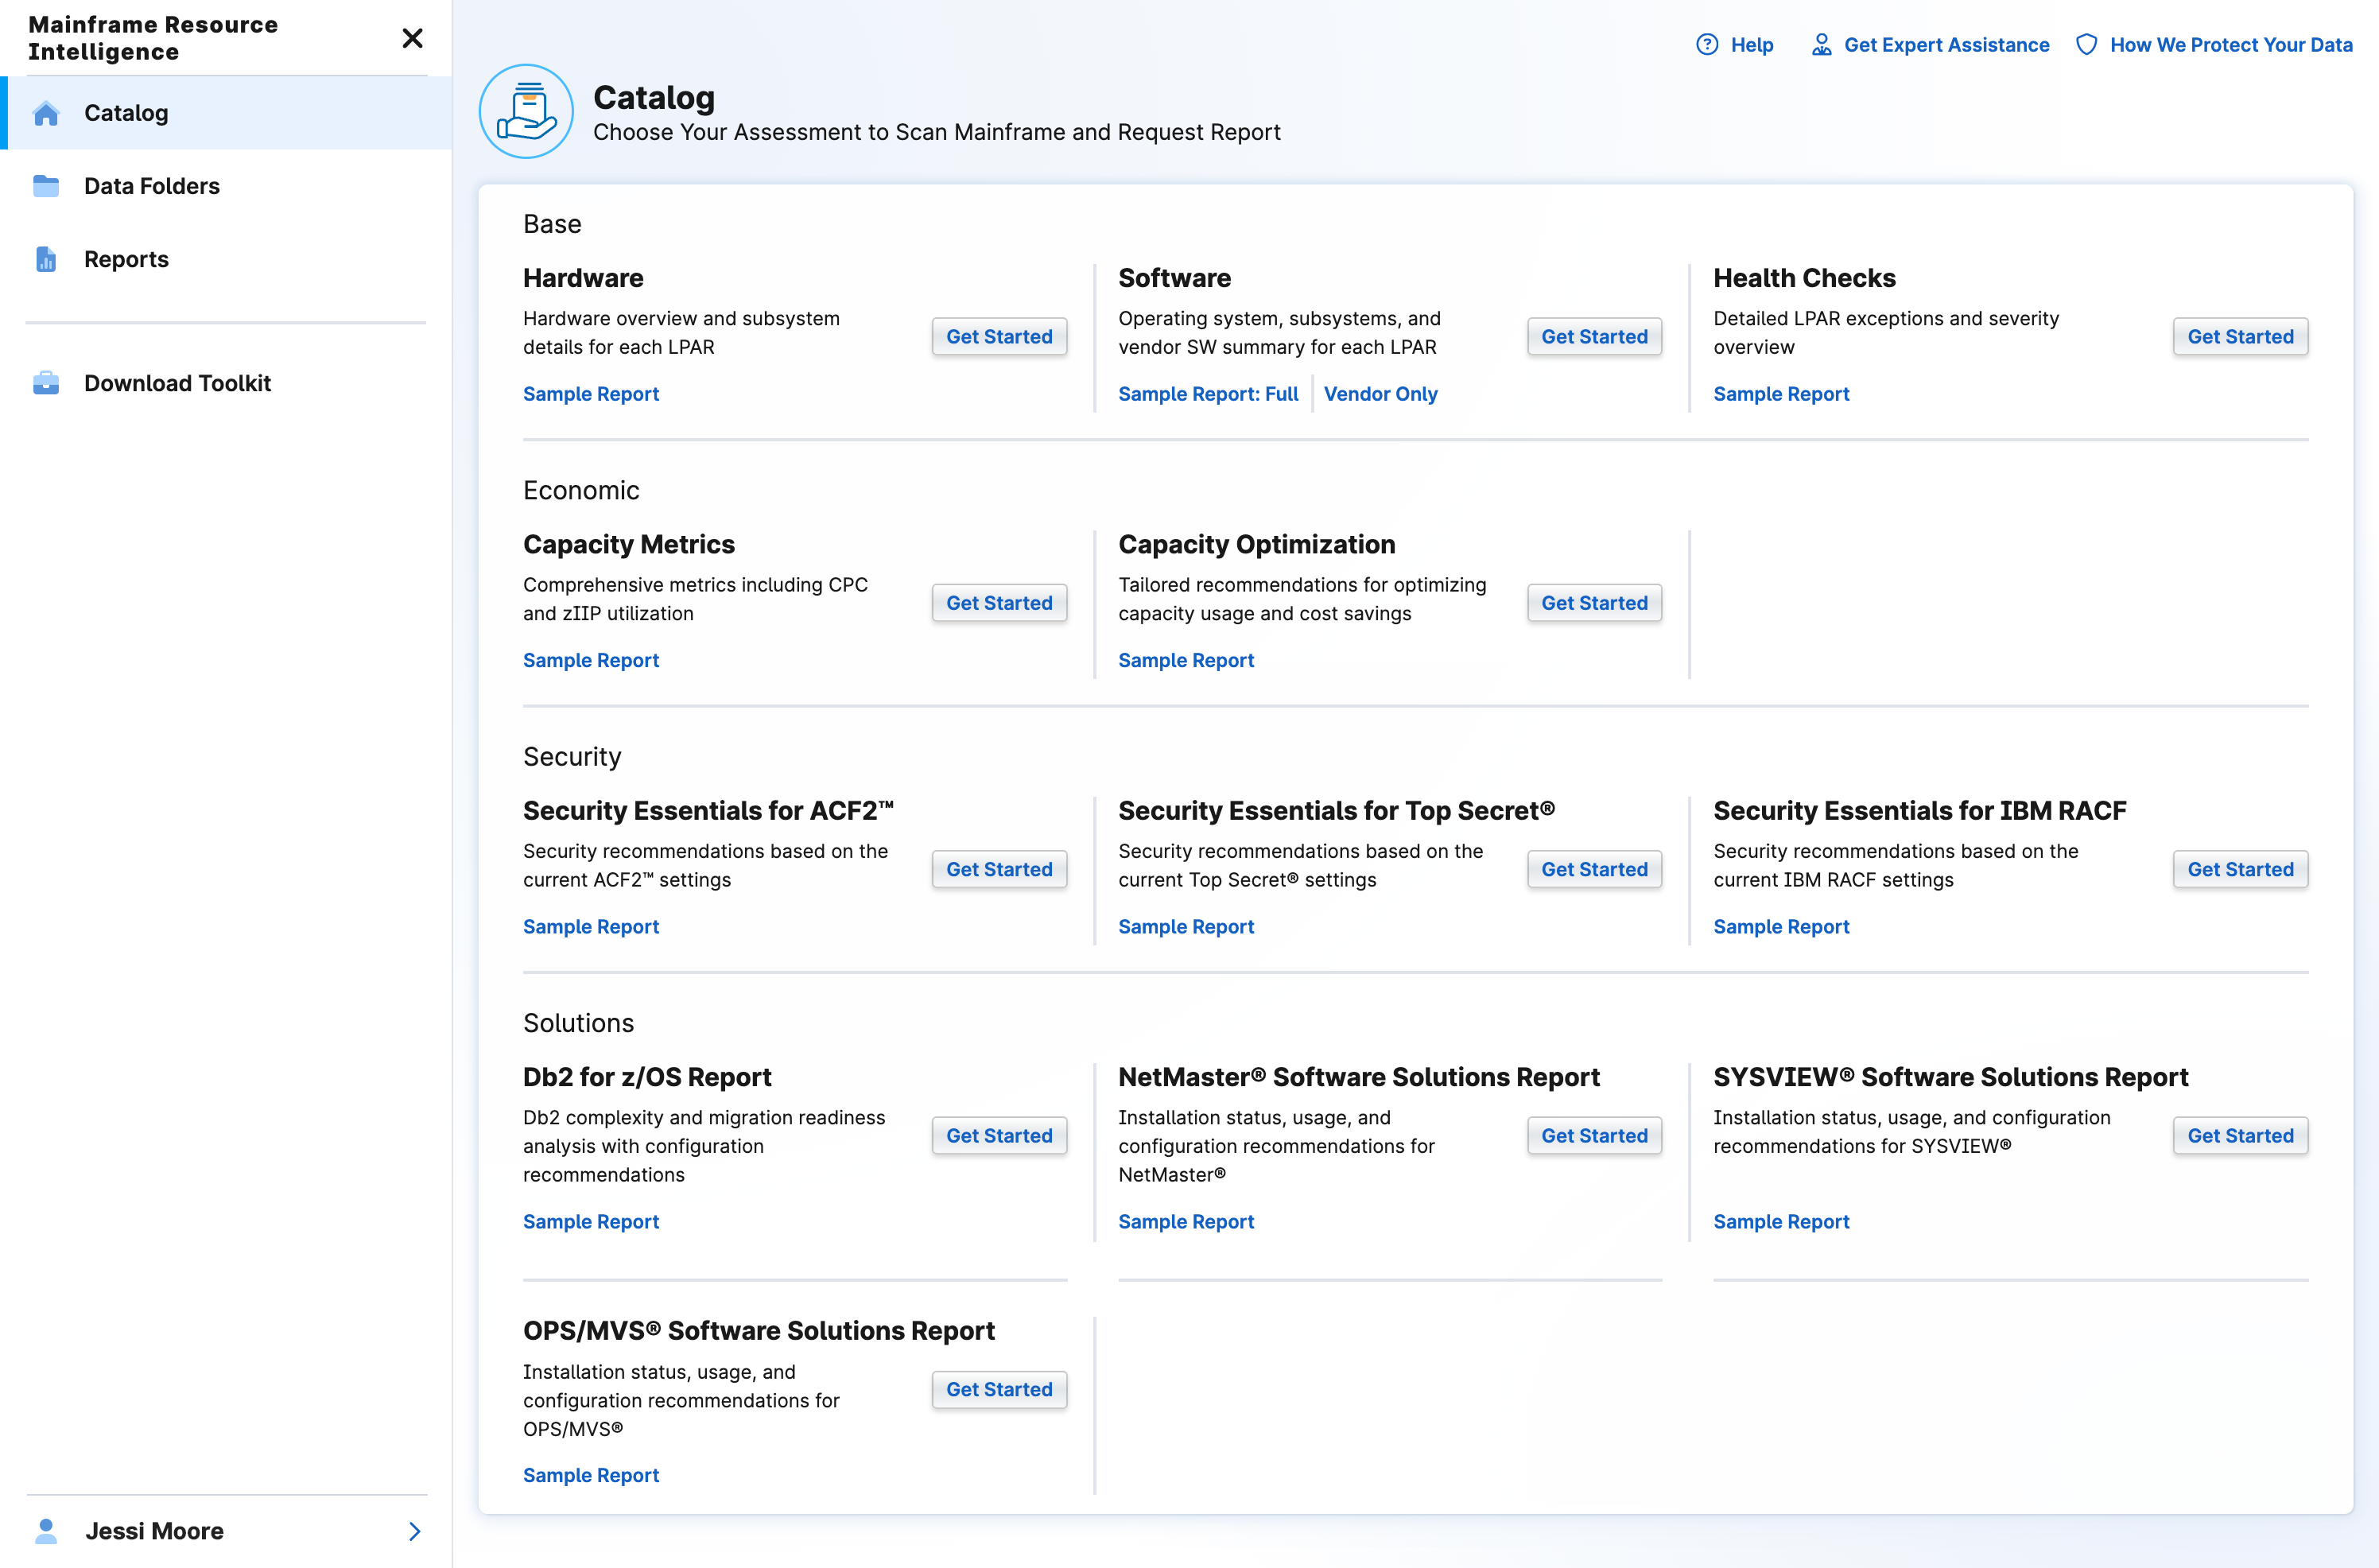Open the Hardware Sample Report link
2379x1568 pixels.
[x=591, y=394]
